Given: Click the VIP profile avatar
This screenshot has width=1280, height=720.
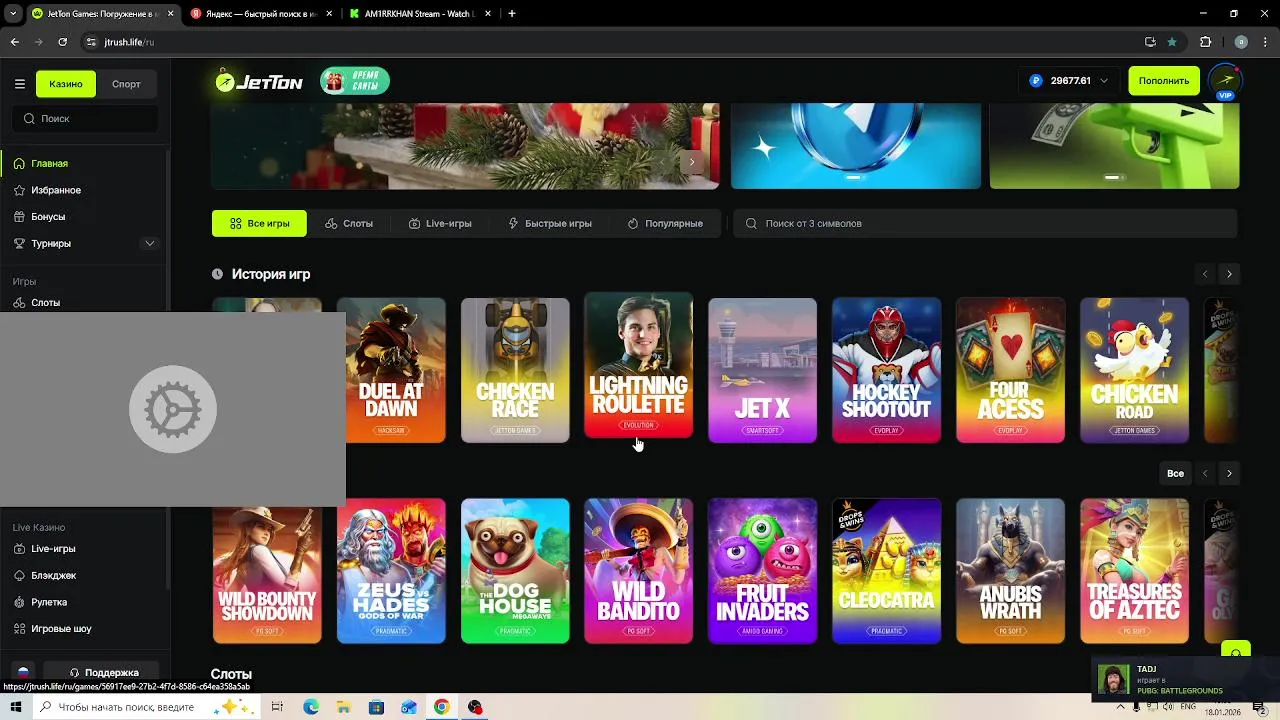Looking at the screenshot, I should [x=1225, y=81].
